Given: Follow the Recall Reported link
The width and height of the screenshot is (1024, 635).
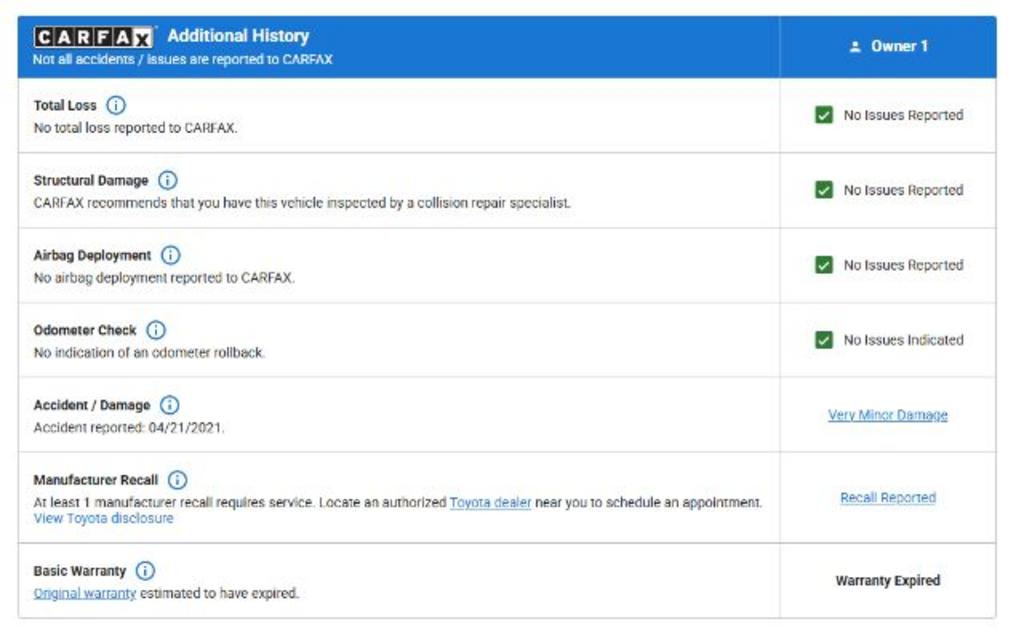Looking at the screenshot, I should pyautogui.click(x=888, y=498).
